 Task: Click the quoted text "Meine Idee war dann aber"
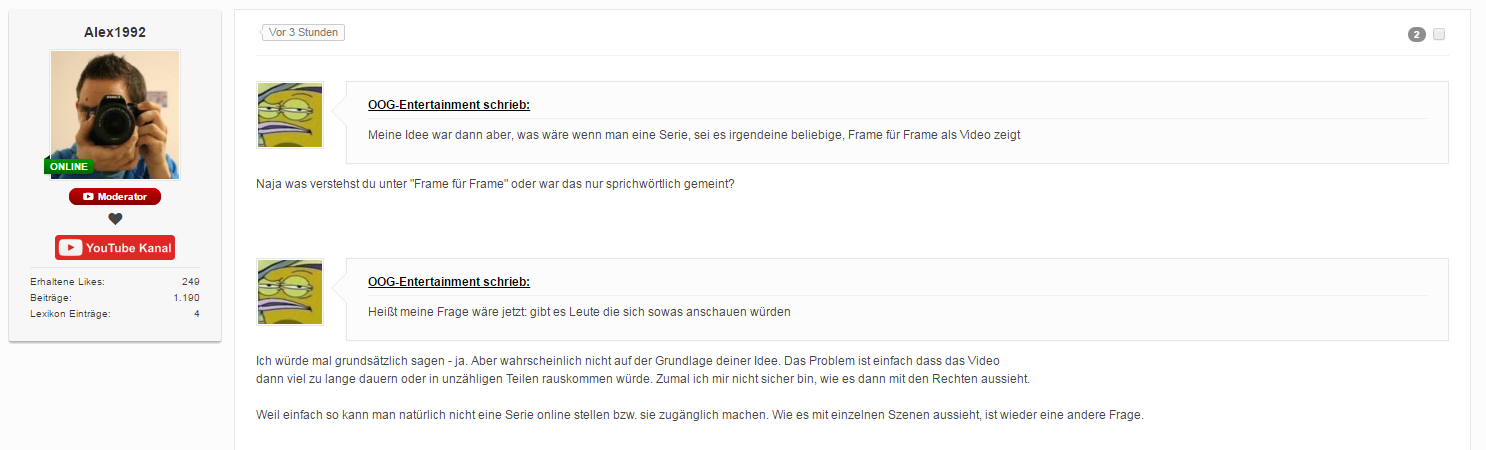[694, 135]
